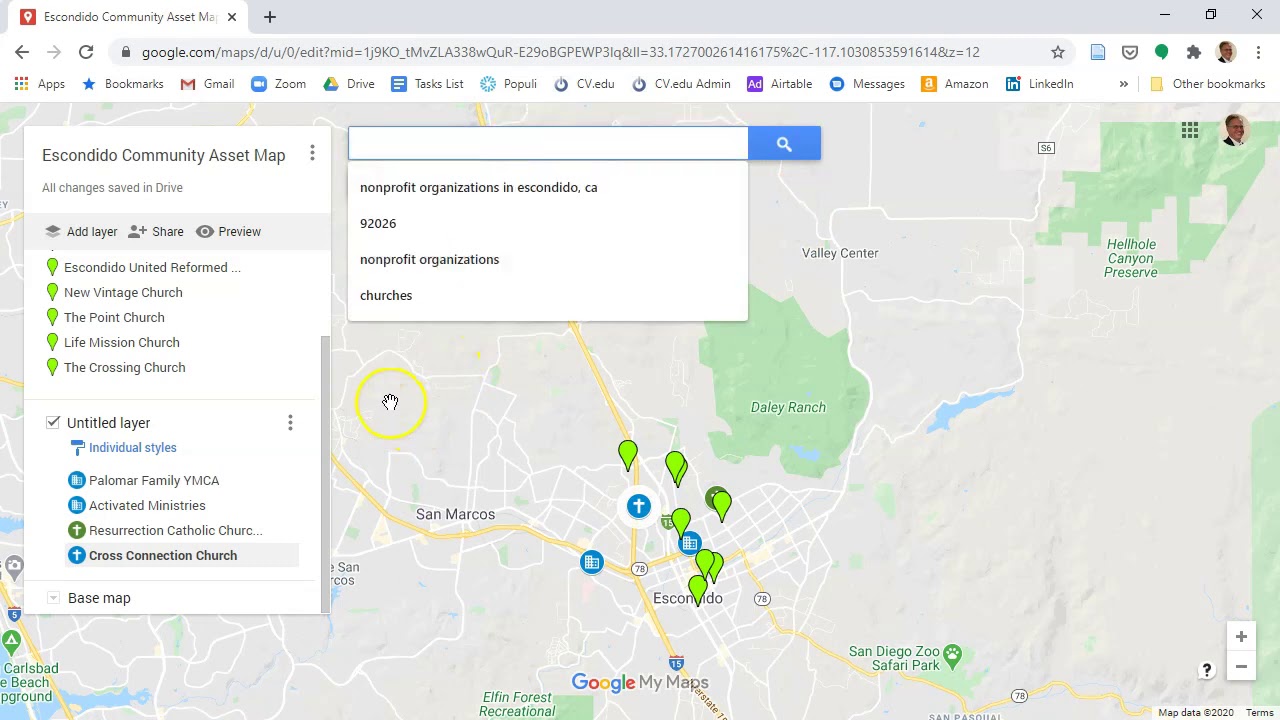
Task: Open the browser extensions puzzle icon
Action: click(x=1194, y=52)
